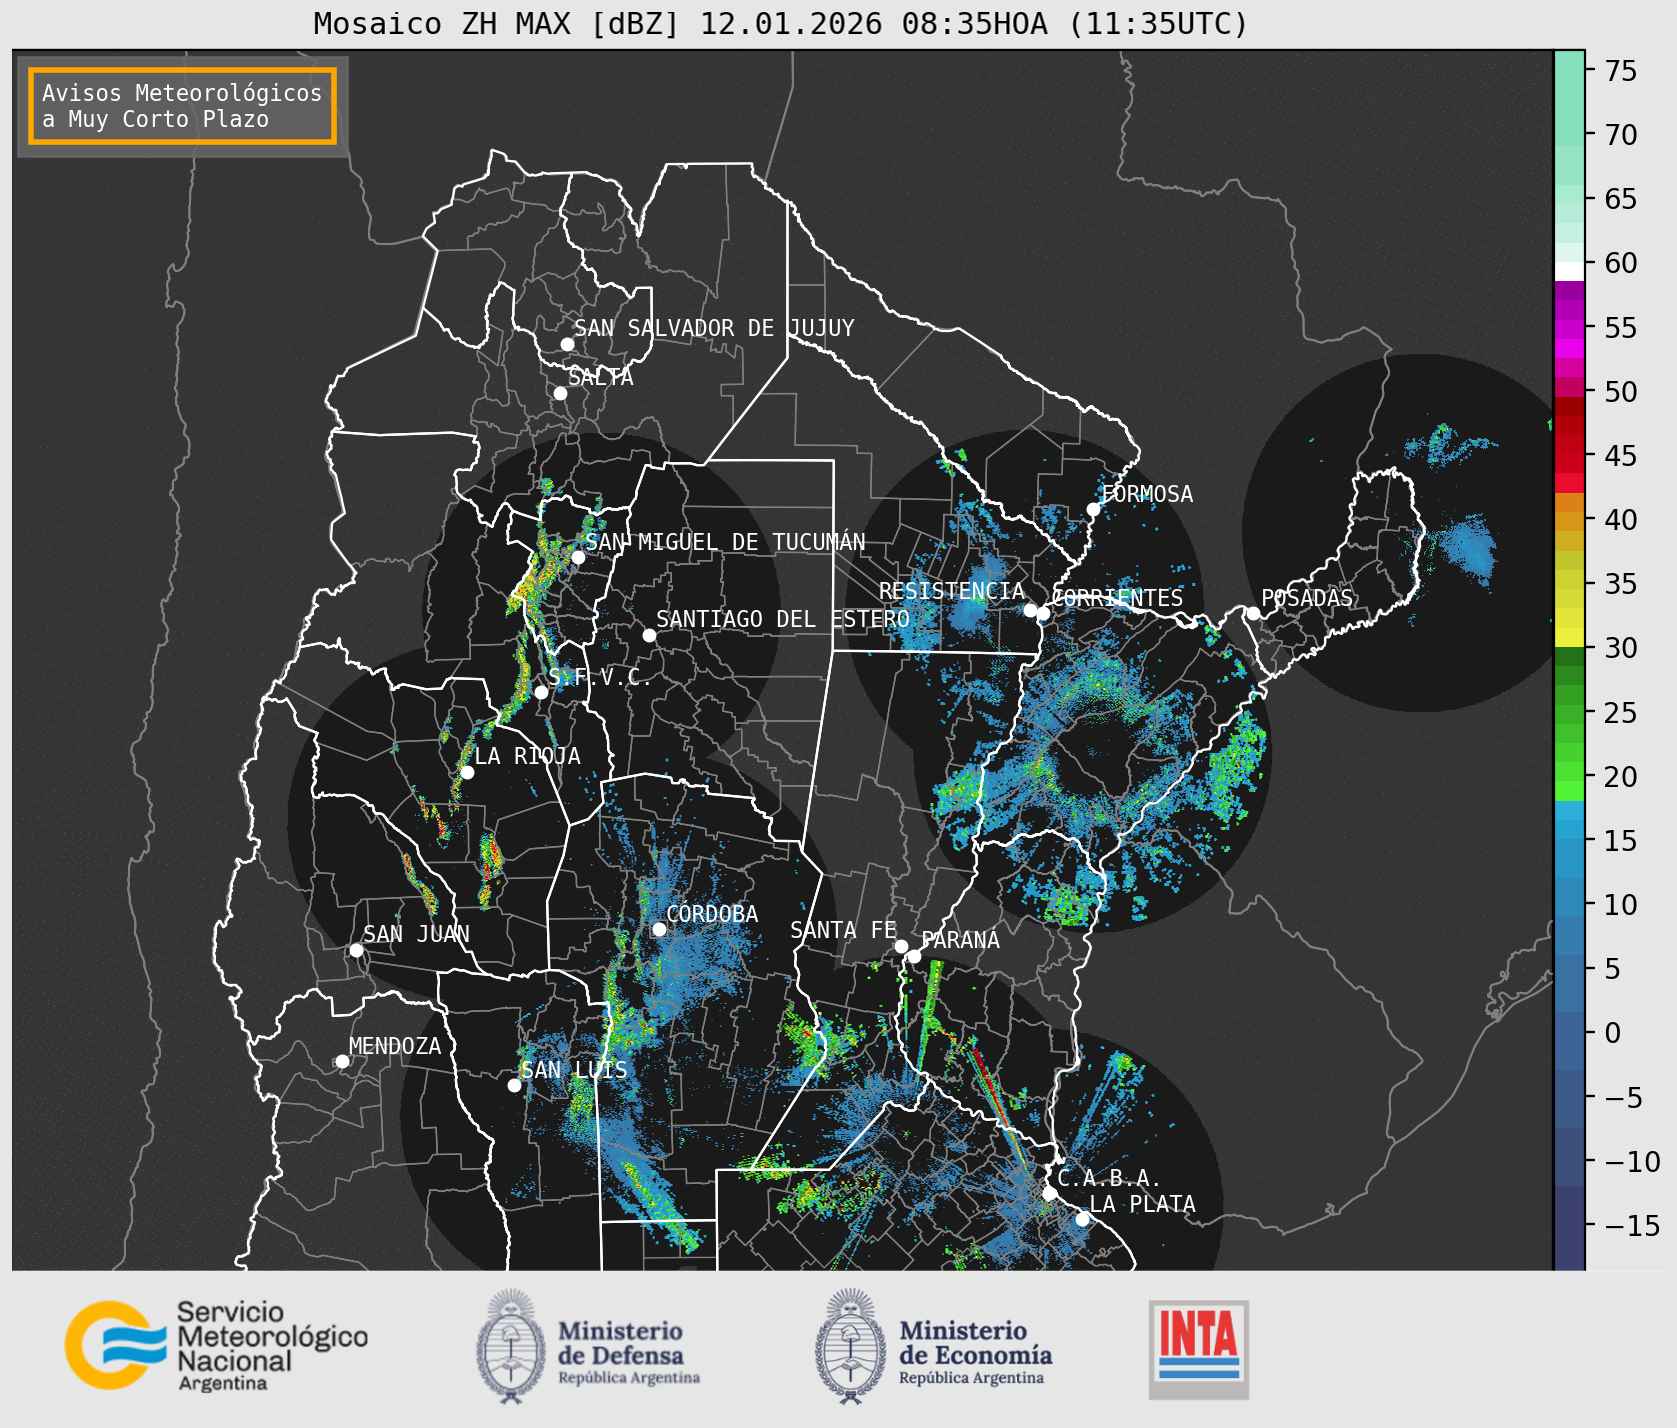Click the Ministerio de Economía emblem
This screenshot has width=1677, height=1428.
pos(851,1346)
